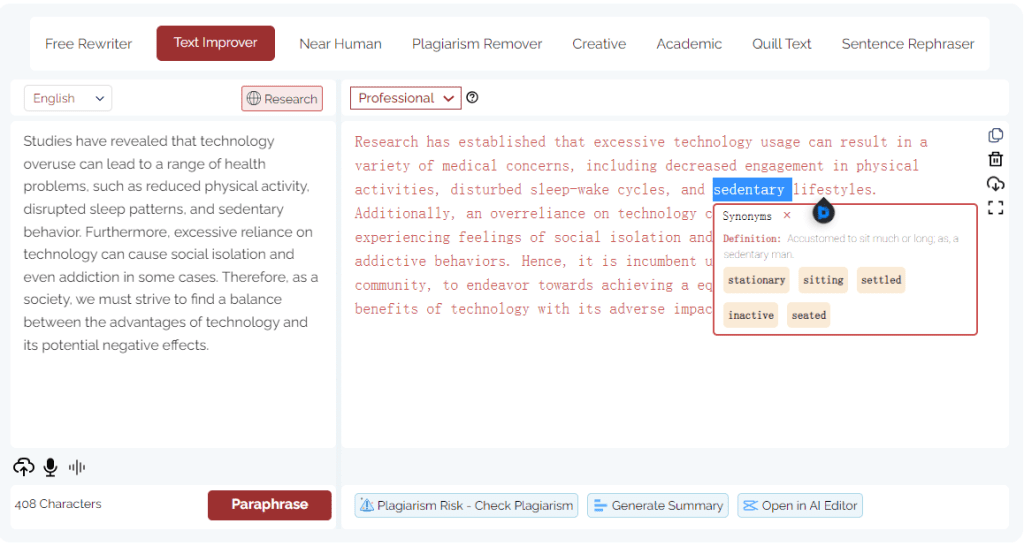Expand output panel to fullscreen
Viewport: 1024px width, 546px height.
click(x=995, y=208)
